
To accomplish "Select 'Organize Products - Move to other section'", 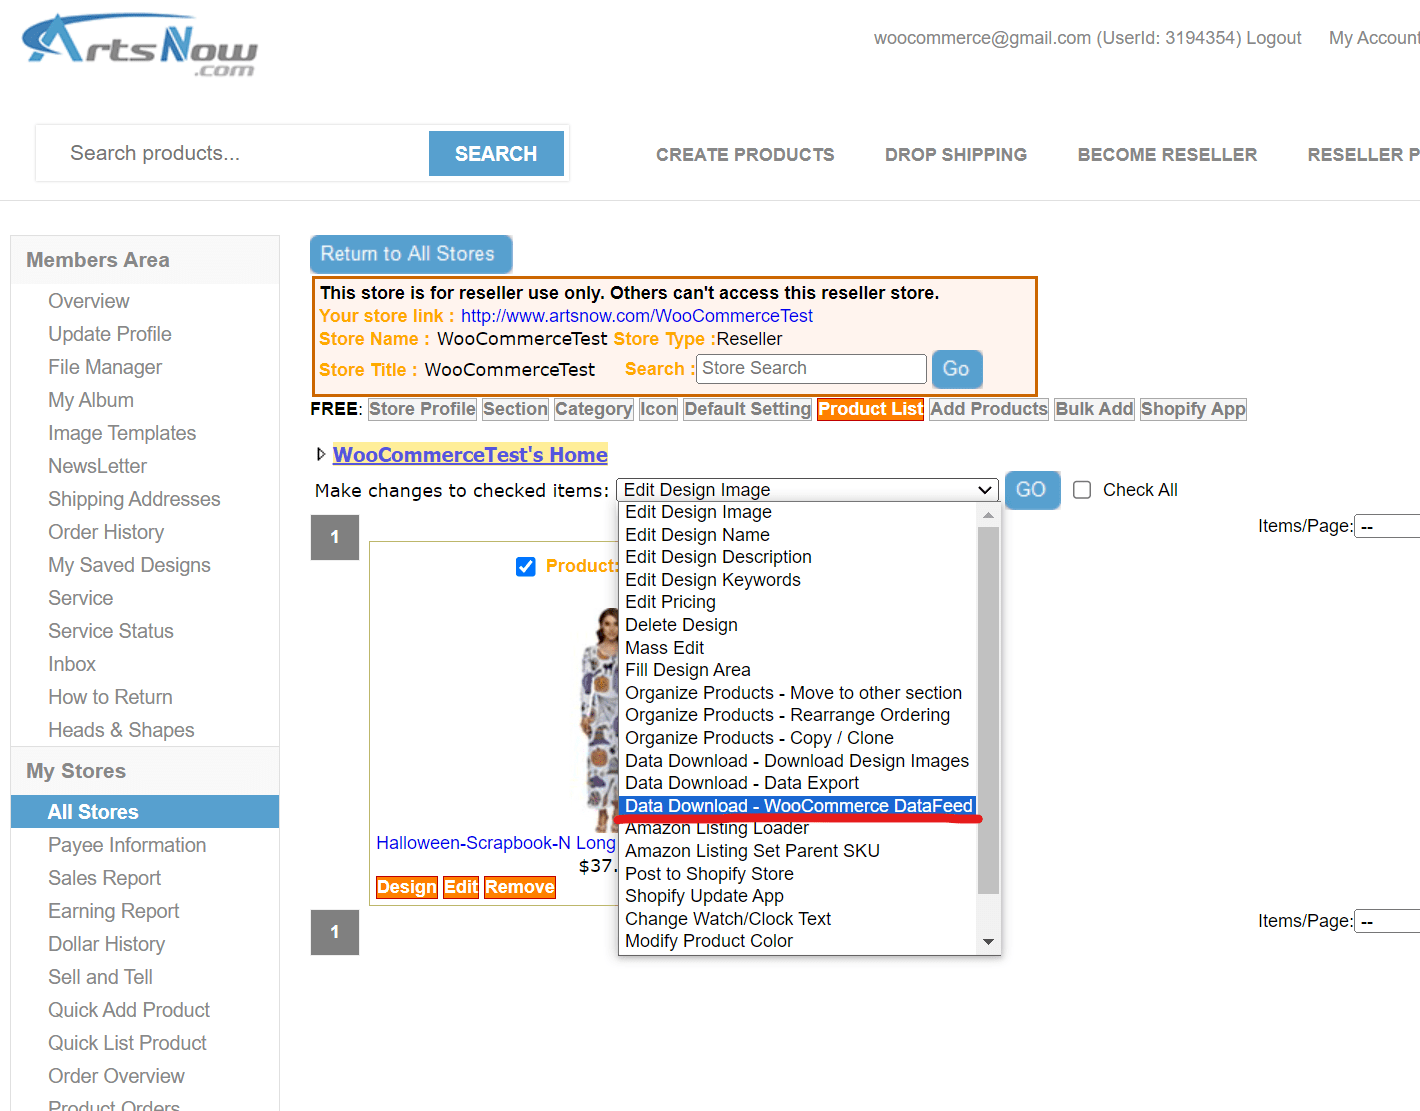I will (x=793, y=693).
